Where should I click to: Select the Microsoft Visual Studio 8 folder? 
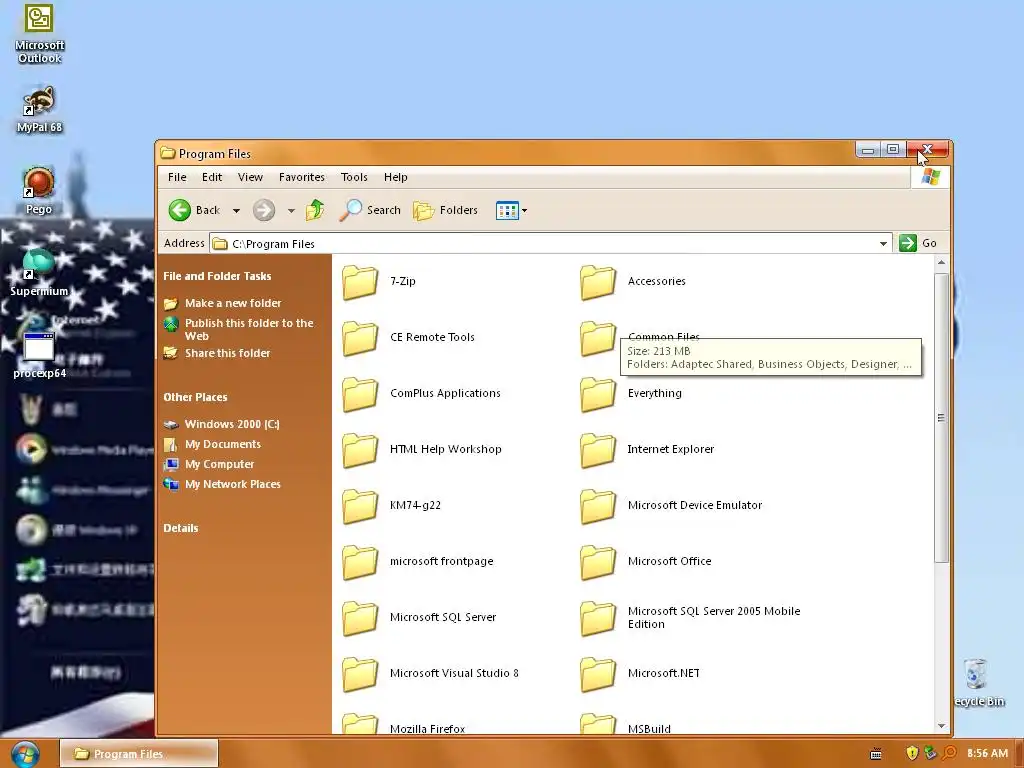coord(430,674)
